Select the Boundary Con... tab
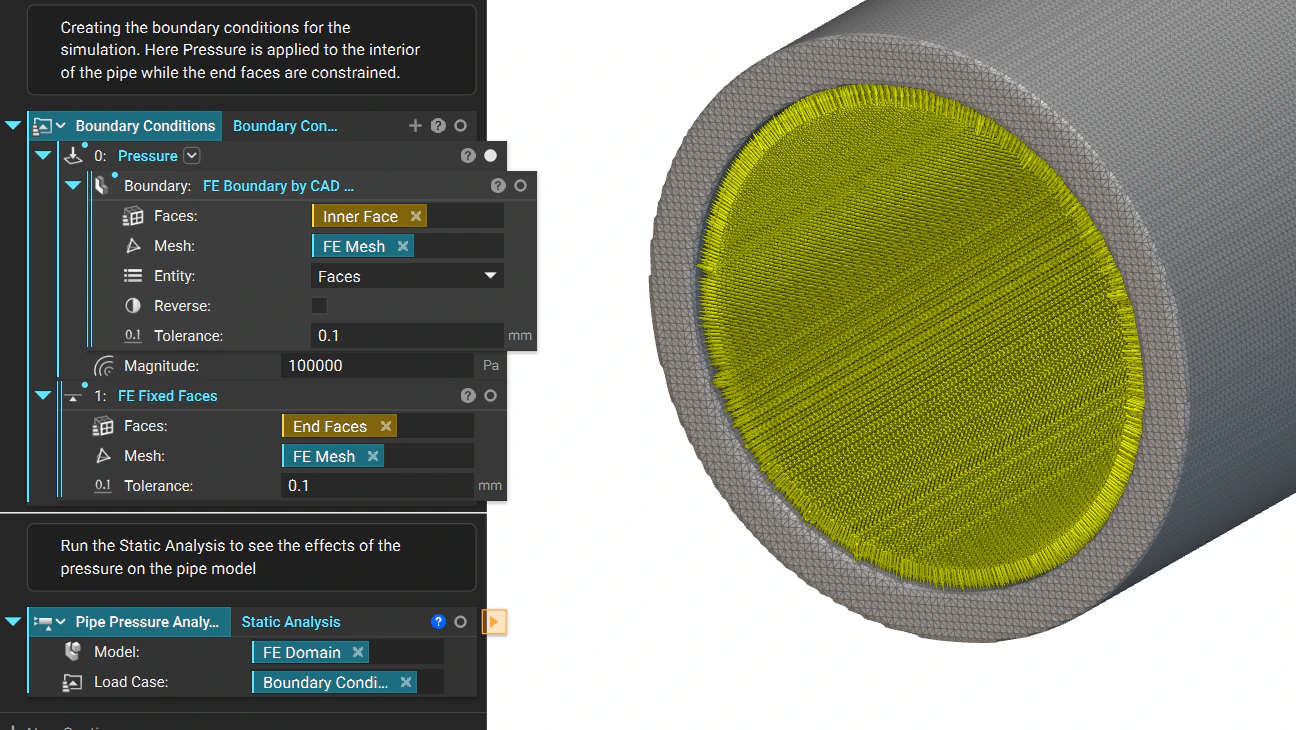The height and width of the screenshot is (730, 1296). coord(285,125)
